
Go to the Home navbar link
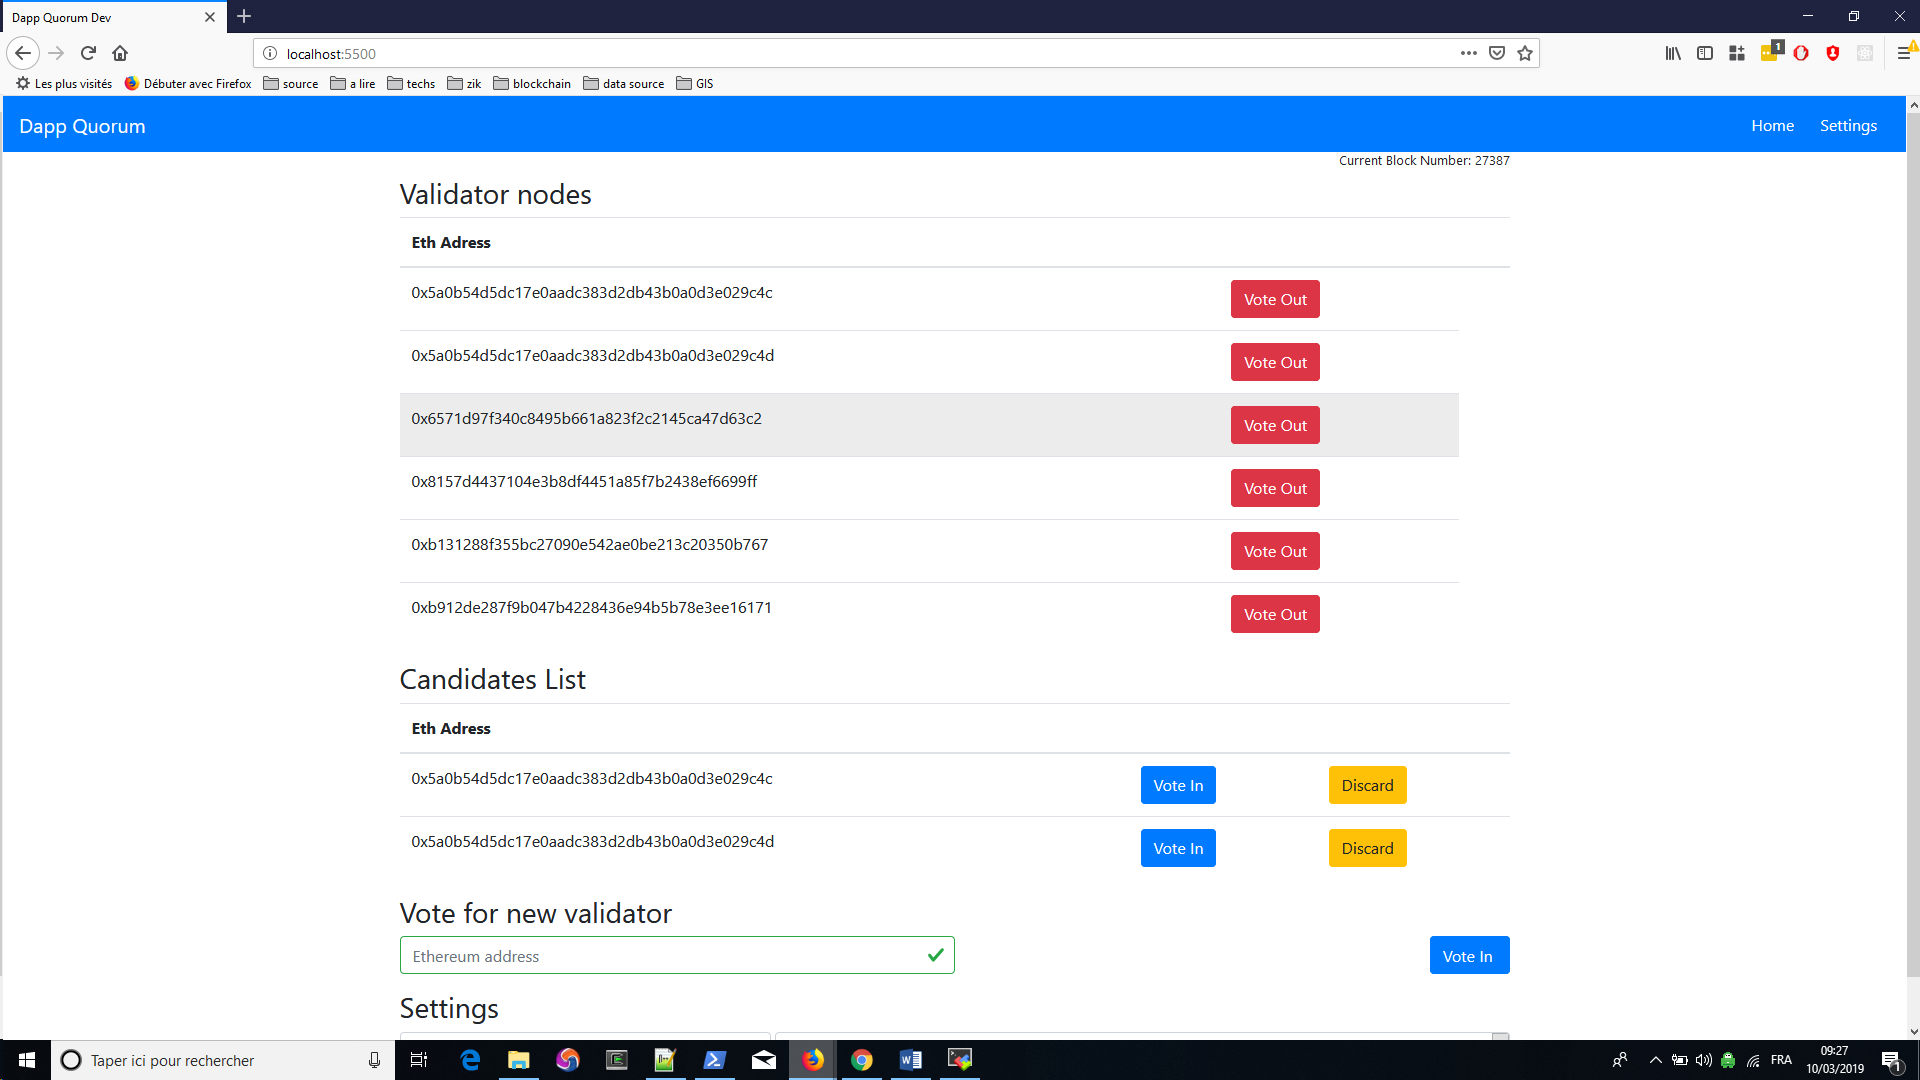pos(1772,126)
